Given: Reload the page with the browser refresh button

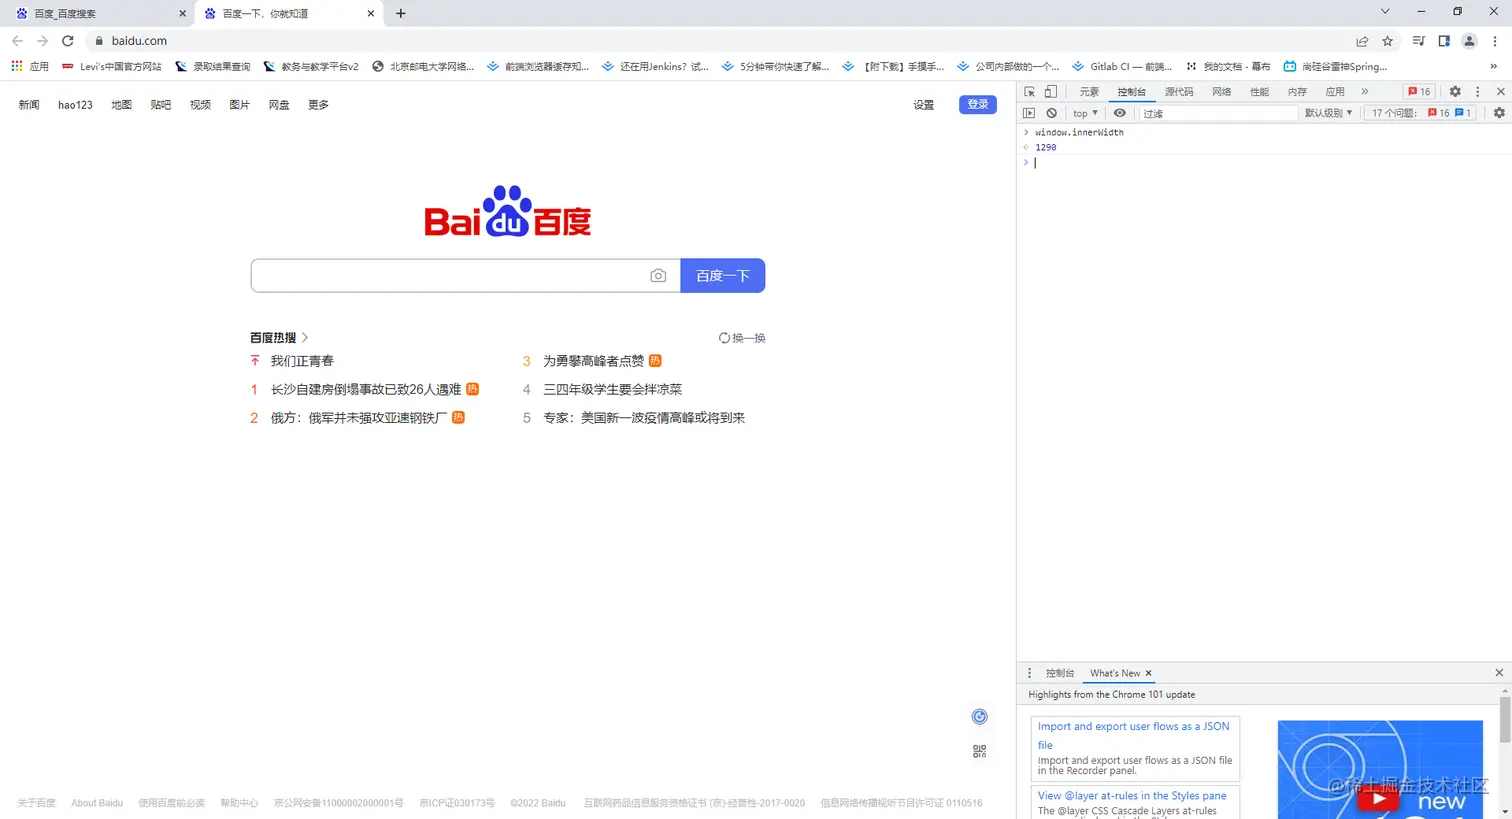Looking at the screenshot, I should (68, 41).
